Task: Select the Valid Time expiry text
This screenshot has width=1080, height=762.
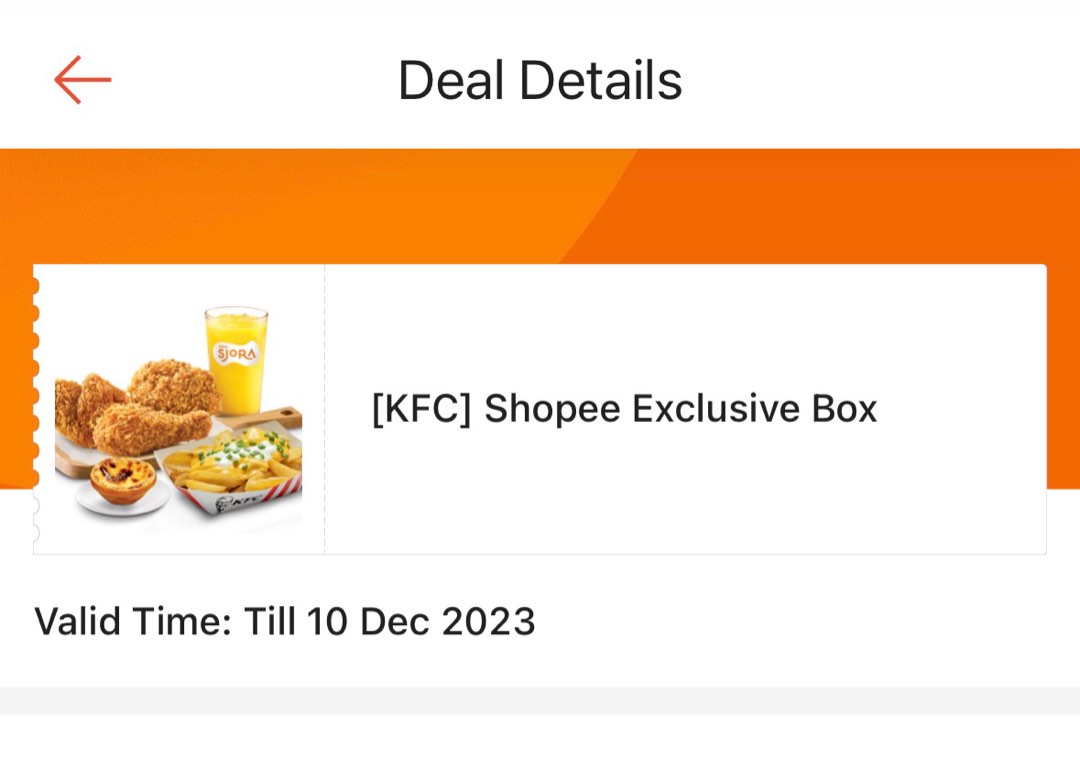Action: [284, 622]
